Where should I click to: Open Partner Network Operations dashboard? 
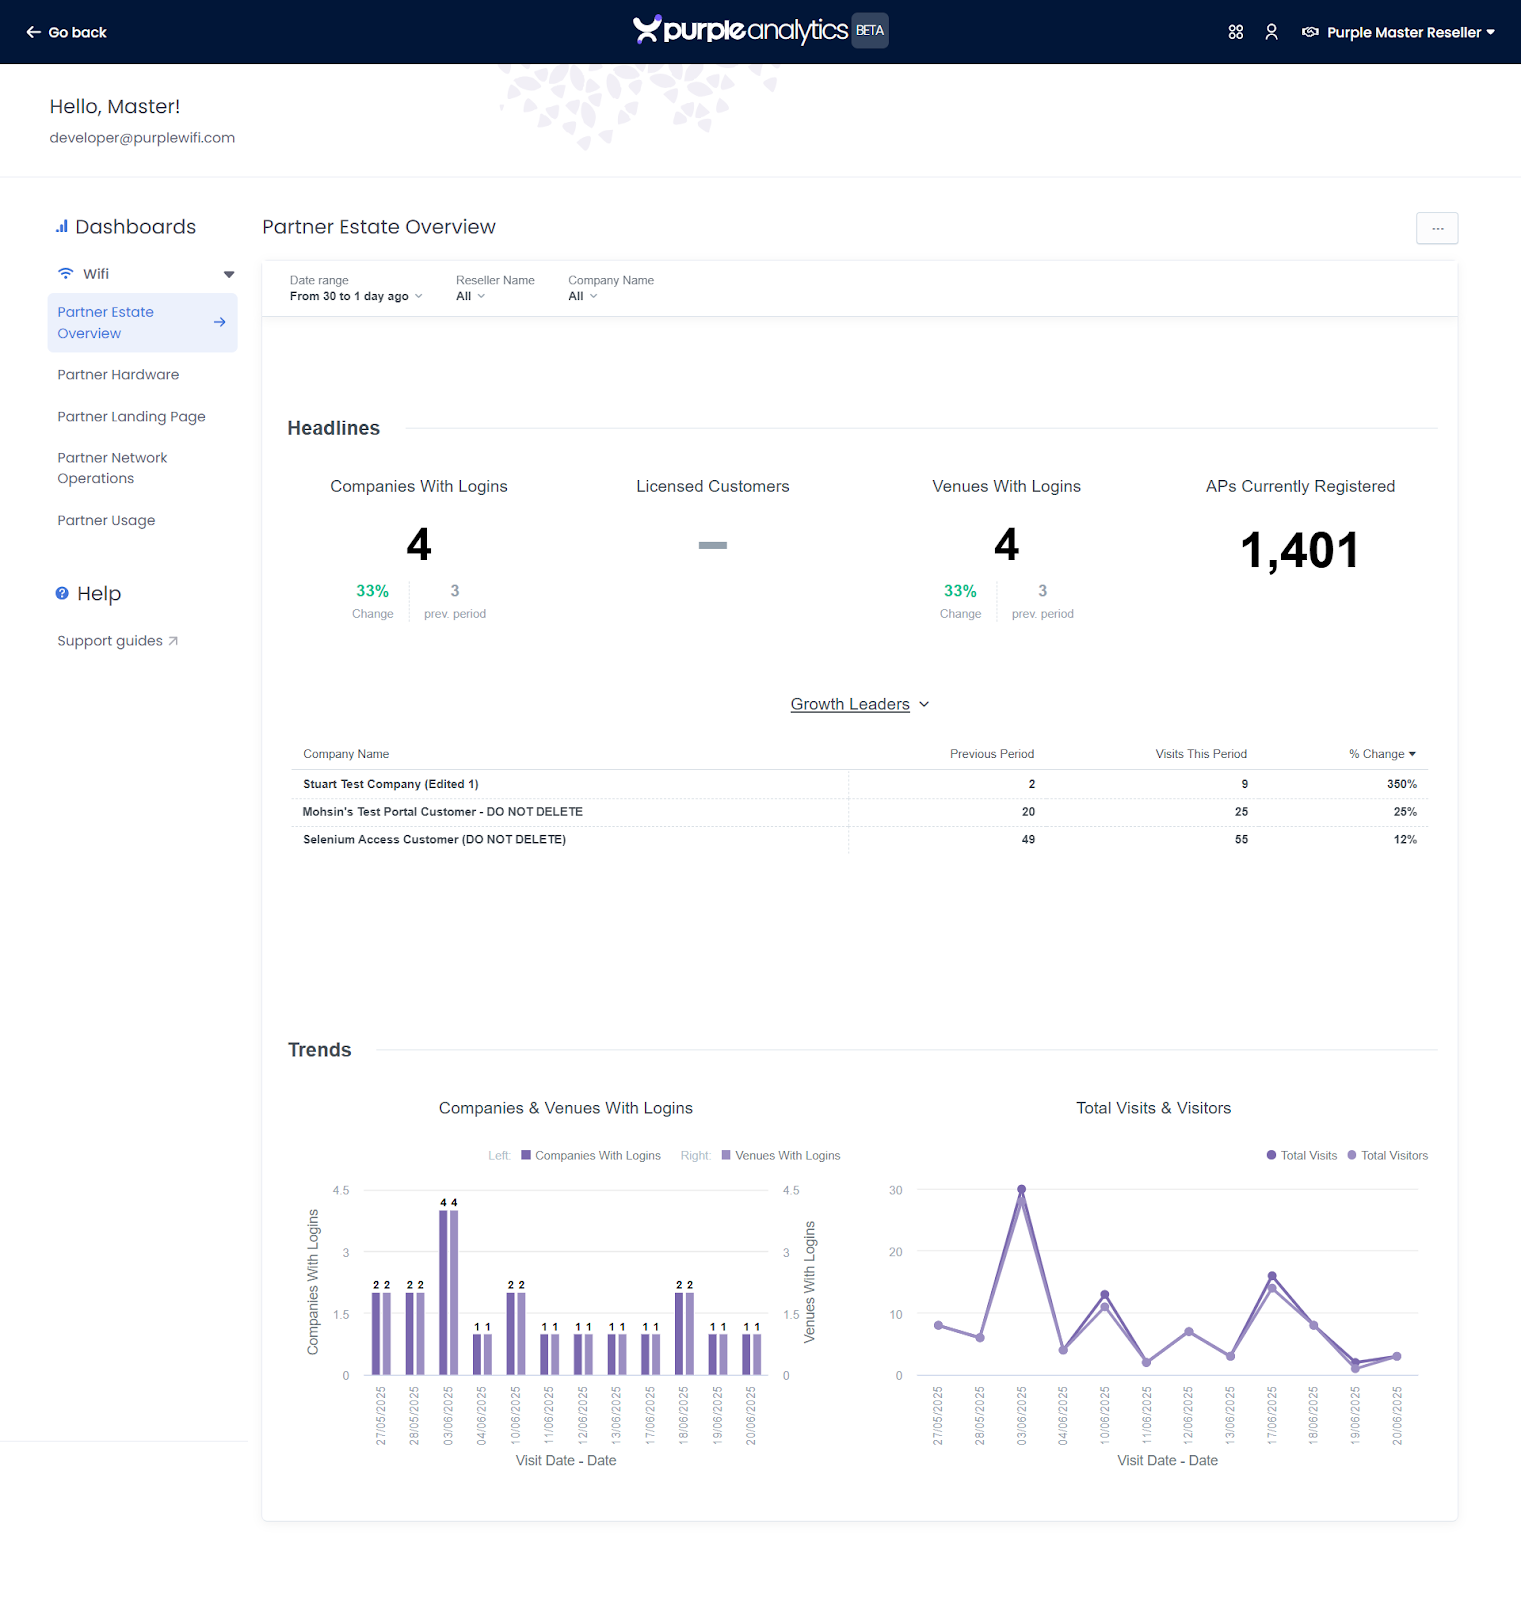(x=112, y=468)
